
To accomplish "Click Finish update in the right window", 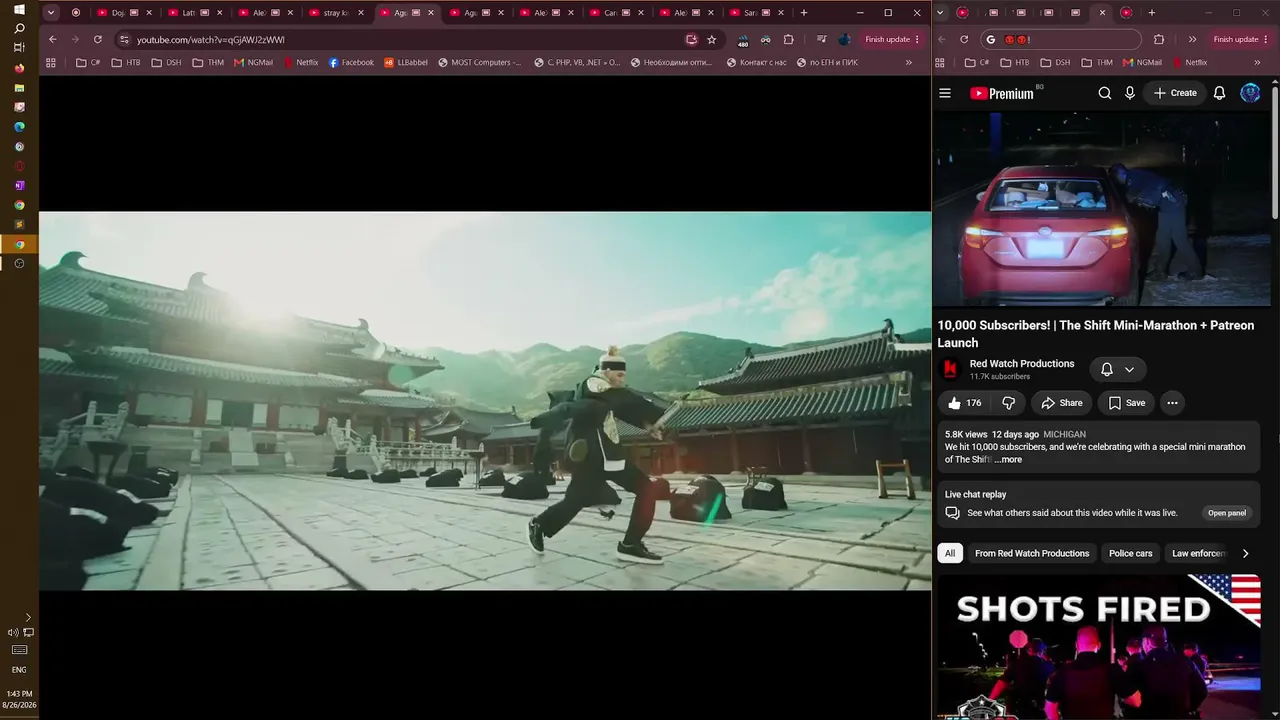I will (1241, 39).
